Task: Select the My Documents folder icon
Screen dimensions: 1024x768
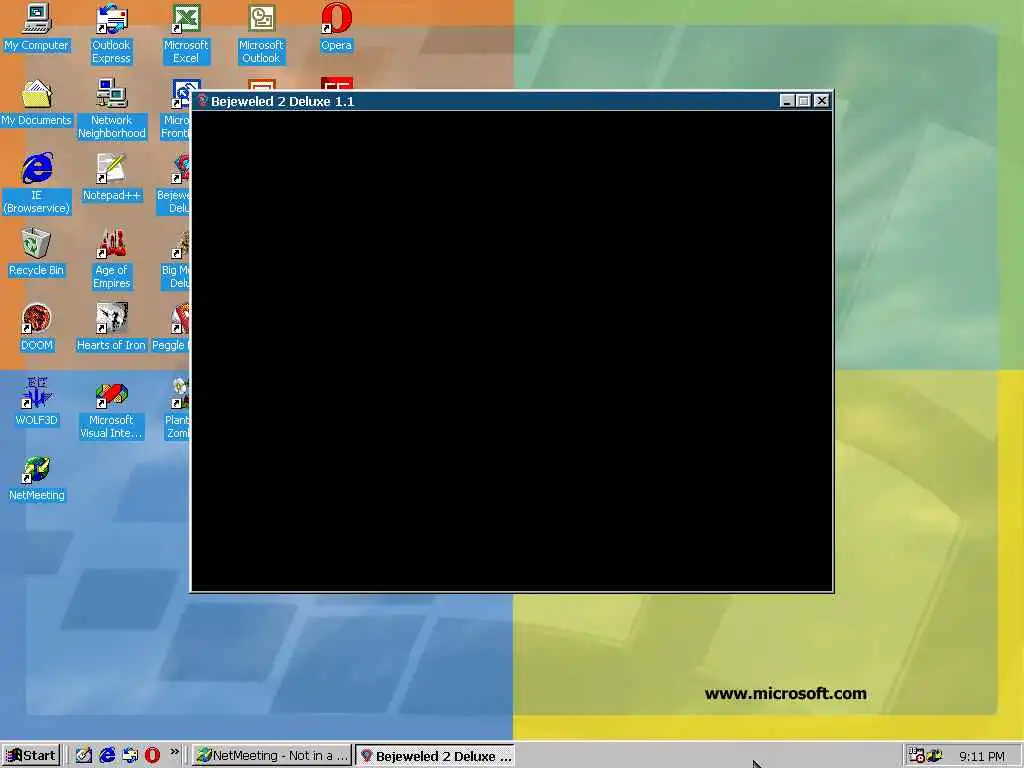Action: point(37,103)
